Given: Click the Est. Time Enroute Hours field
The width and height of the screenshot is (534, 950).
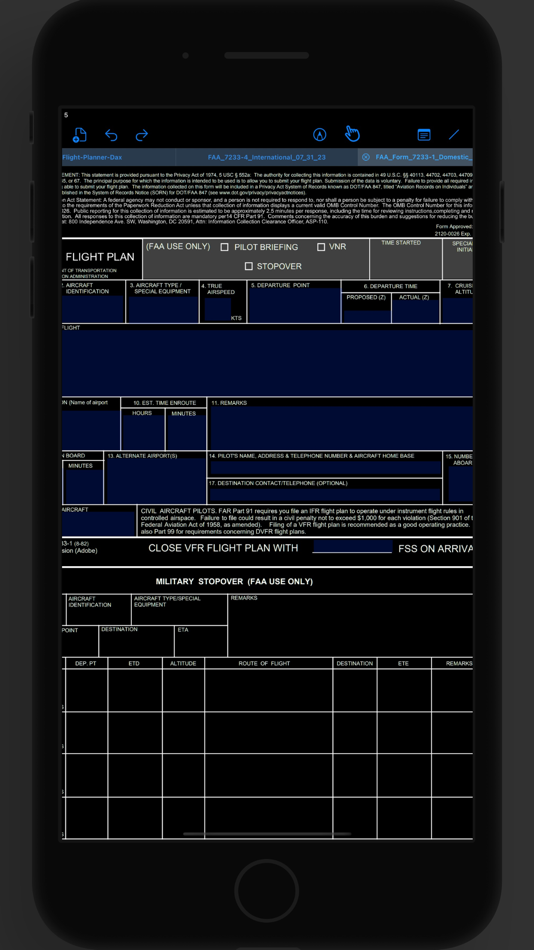Looking at the screenshot, I should pyautogui.click(x=142, y=433).
